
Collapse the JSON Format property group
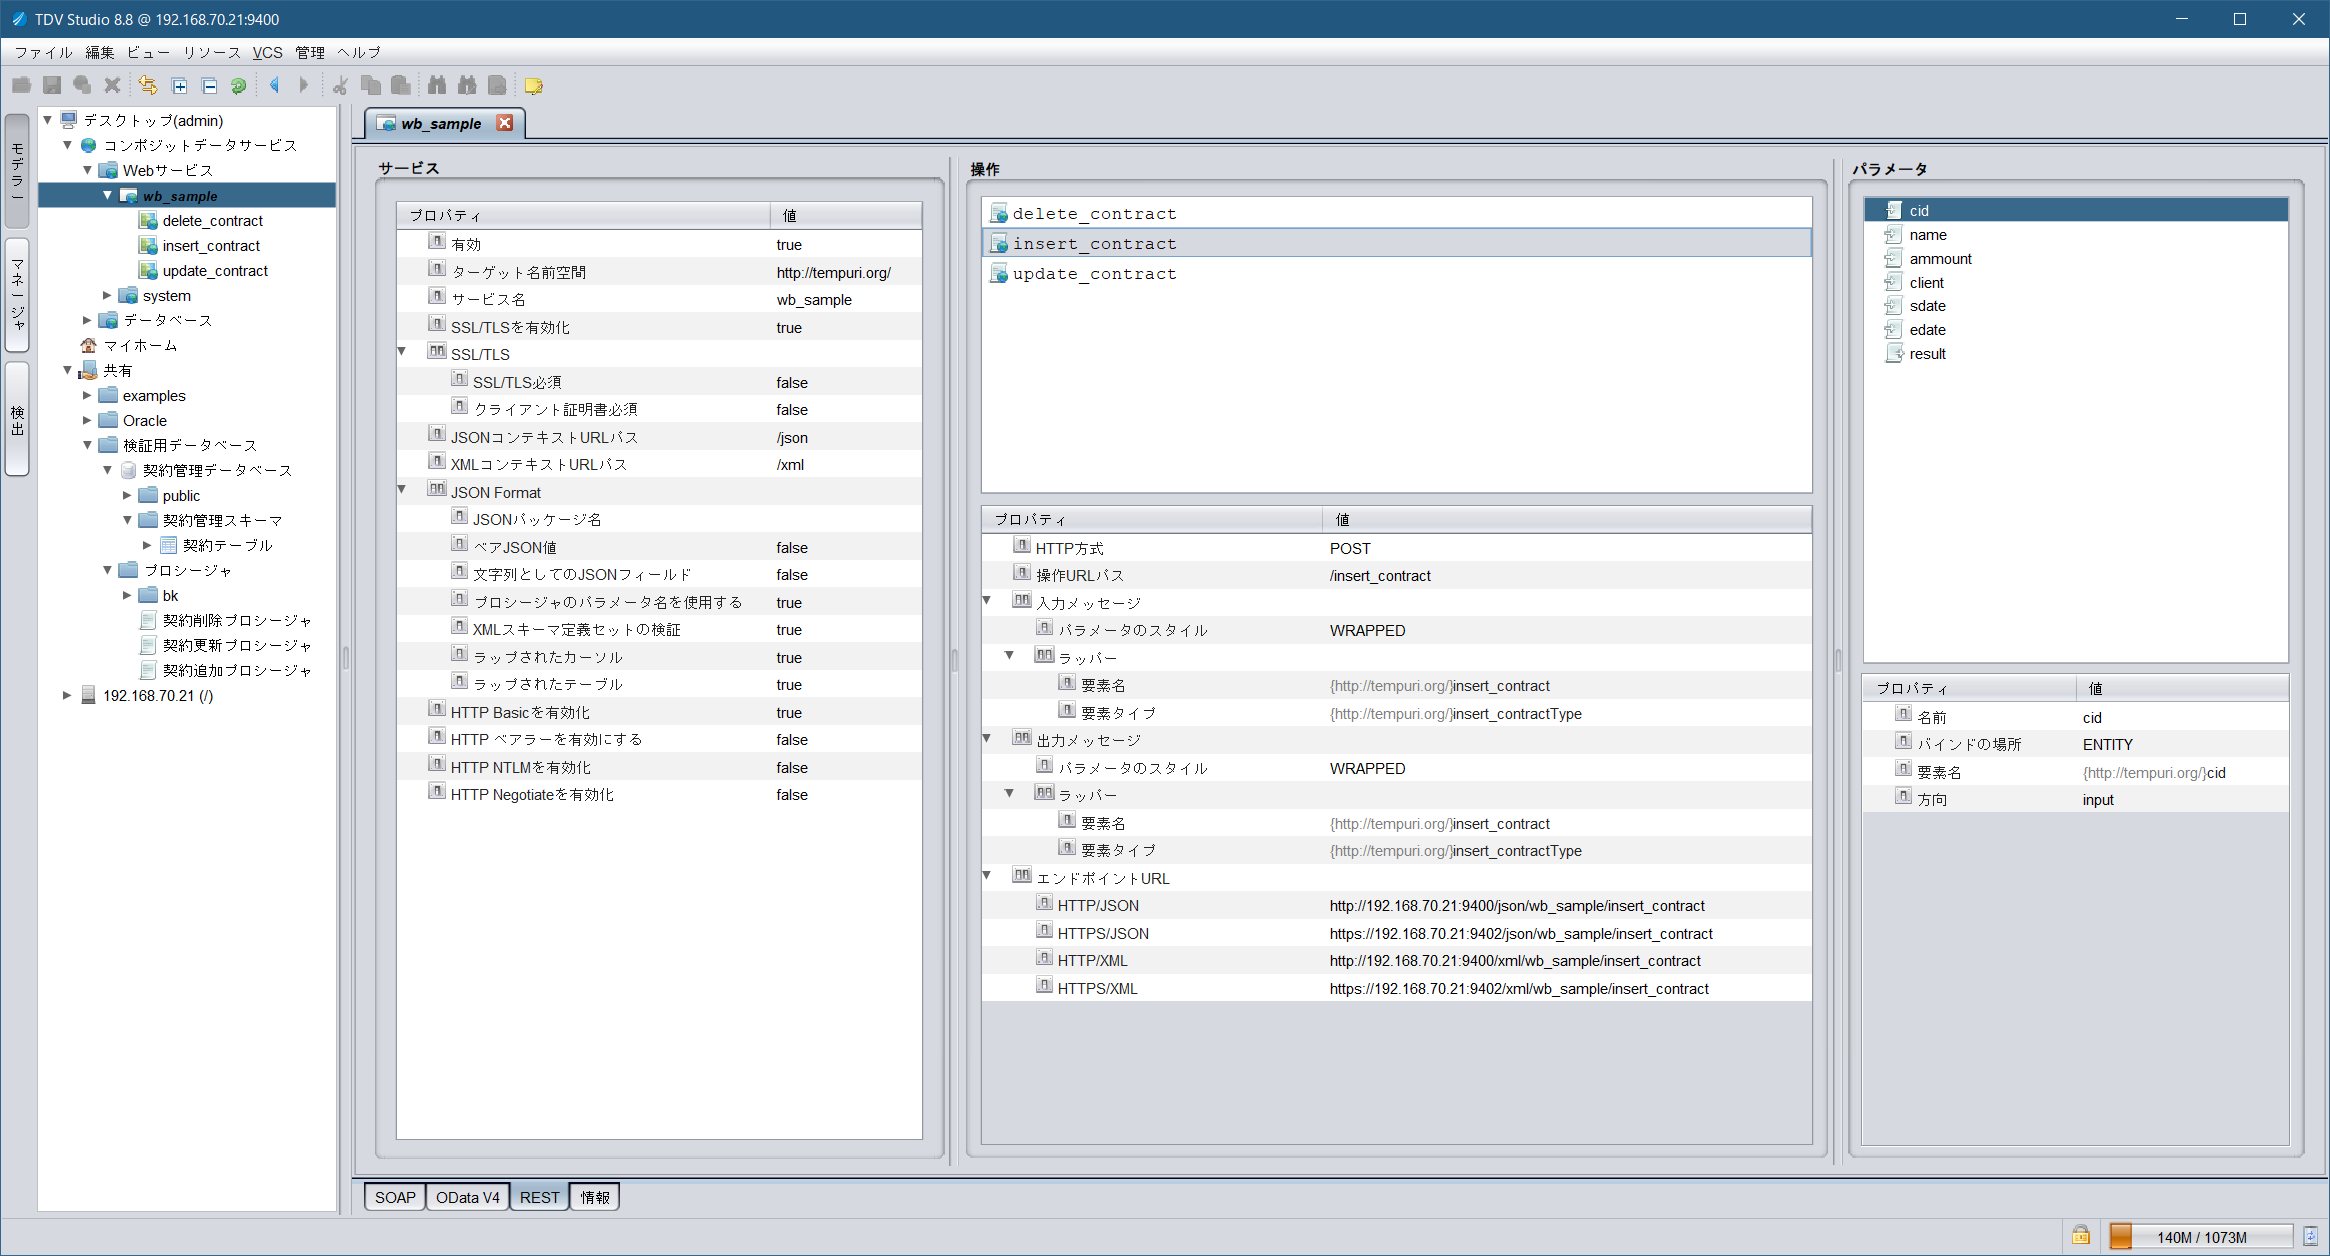coord(402,490)
